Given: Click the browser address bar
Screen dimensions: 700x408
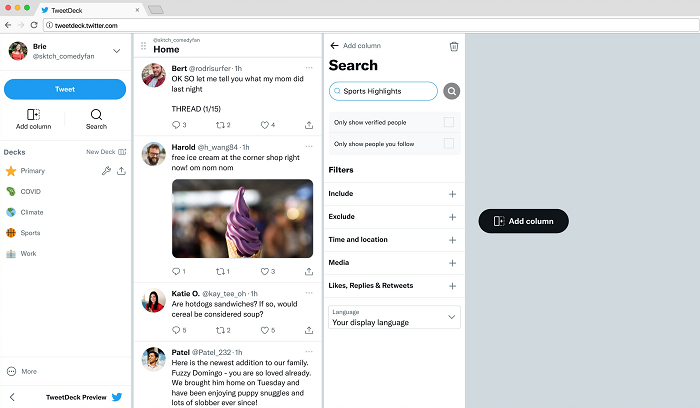Looking at the screenshot, I should point(371,25).
